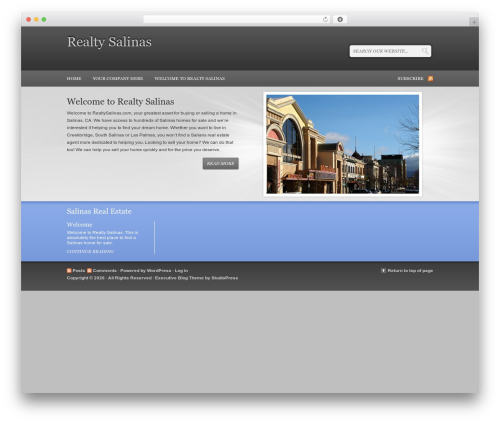Viewport: 500px width, 423px height.
Task: Click the search magnifier icon
Action: (x=425, y=51)
